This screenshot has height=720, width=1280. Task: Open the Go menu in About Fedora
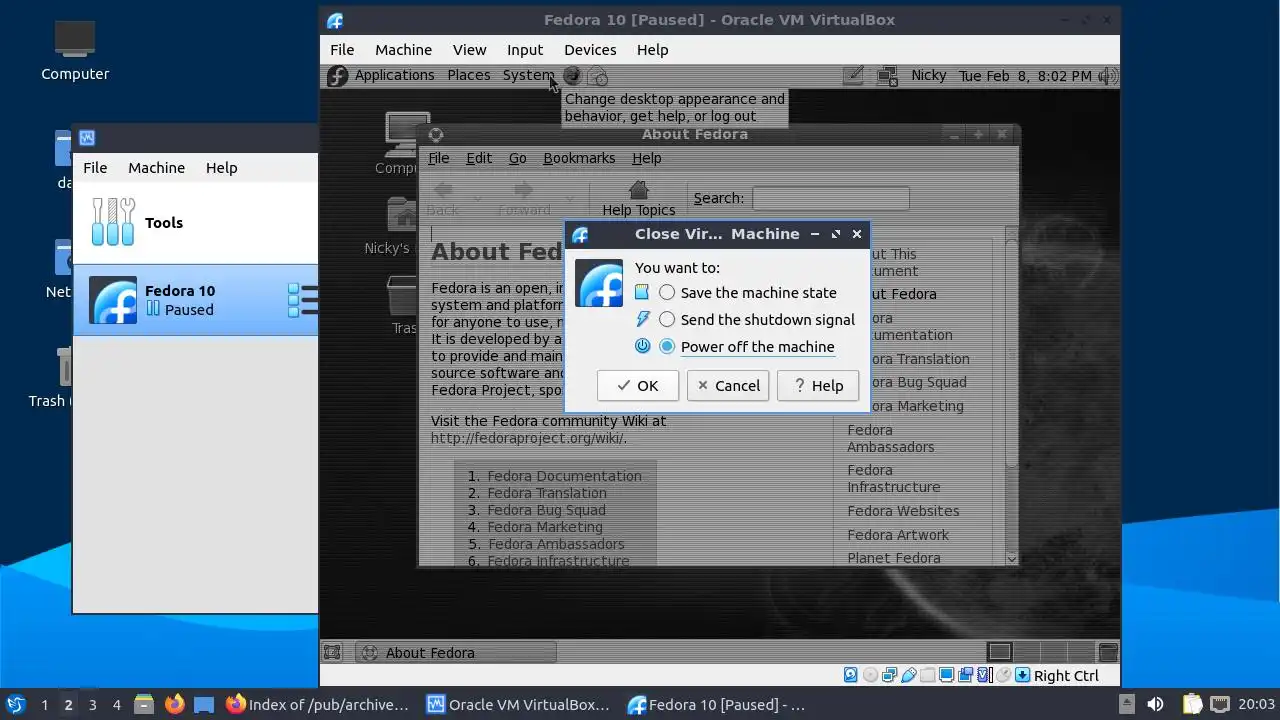point(517,158)
